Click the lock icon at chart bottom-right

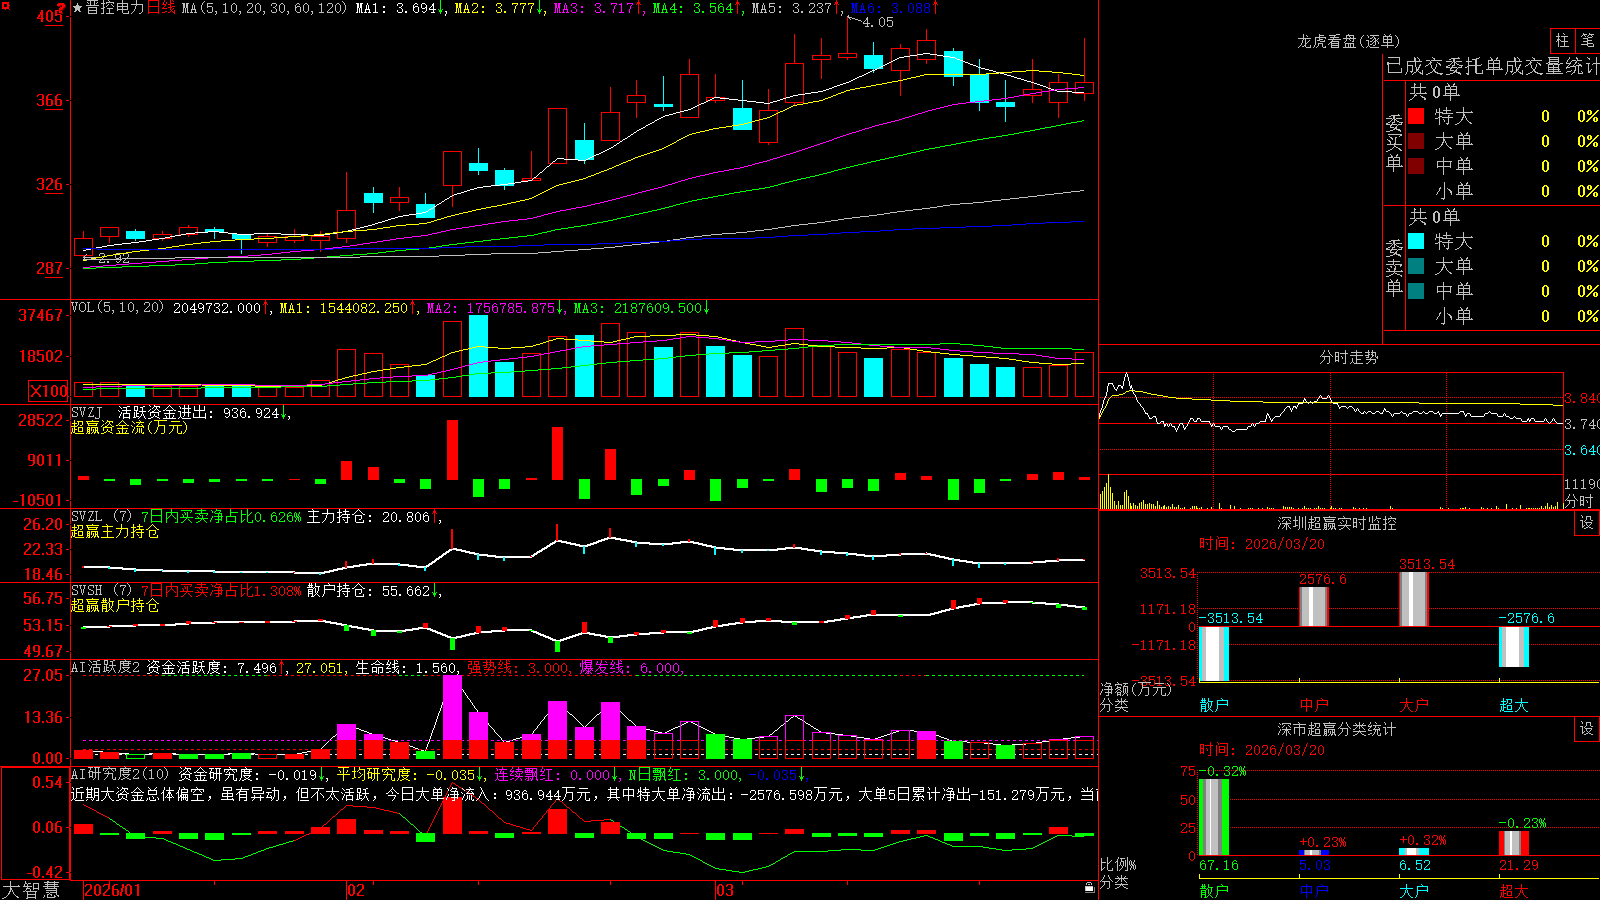point(1089,888)
